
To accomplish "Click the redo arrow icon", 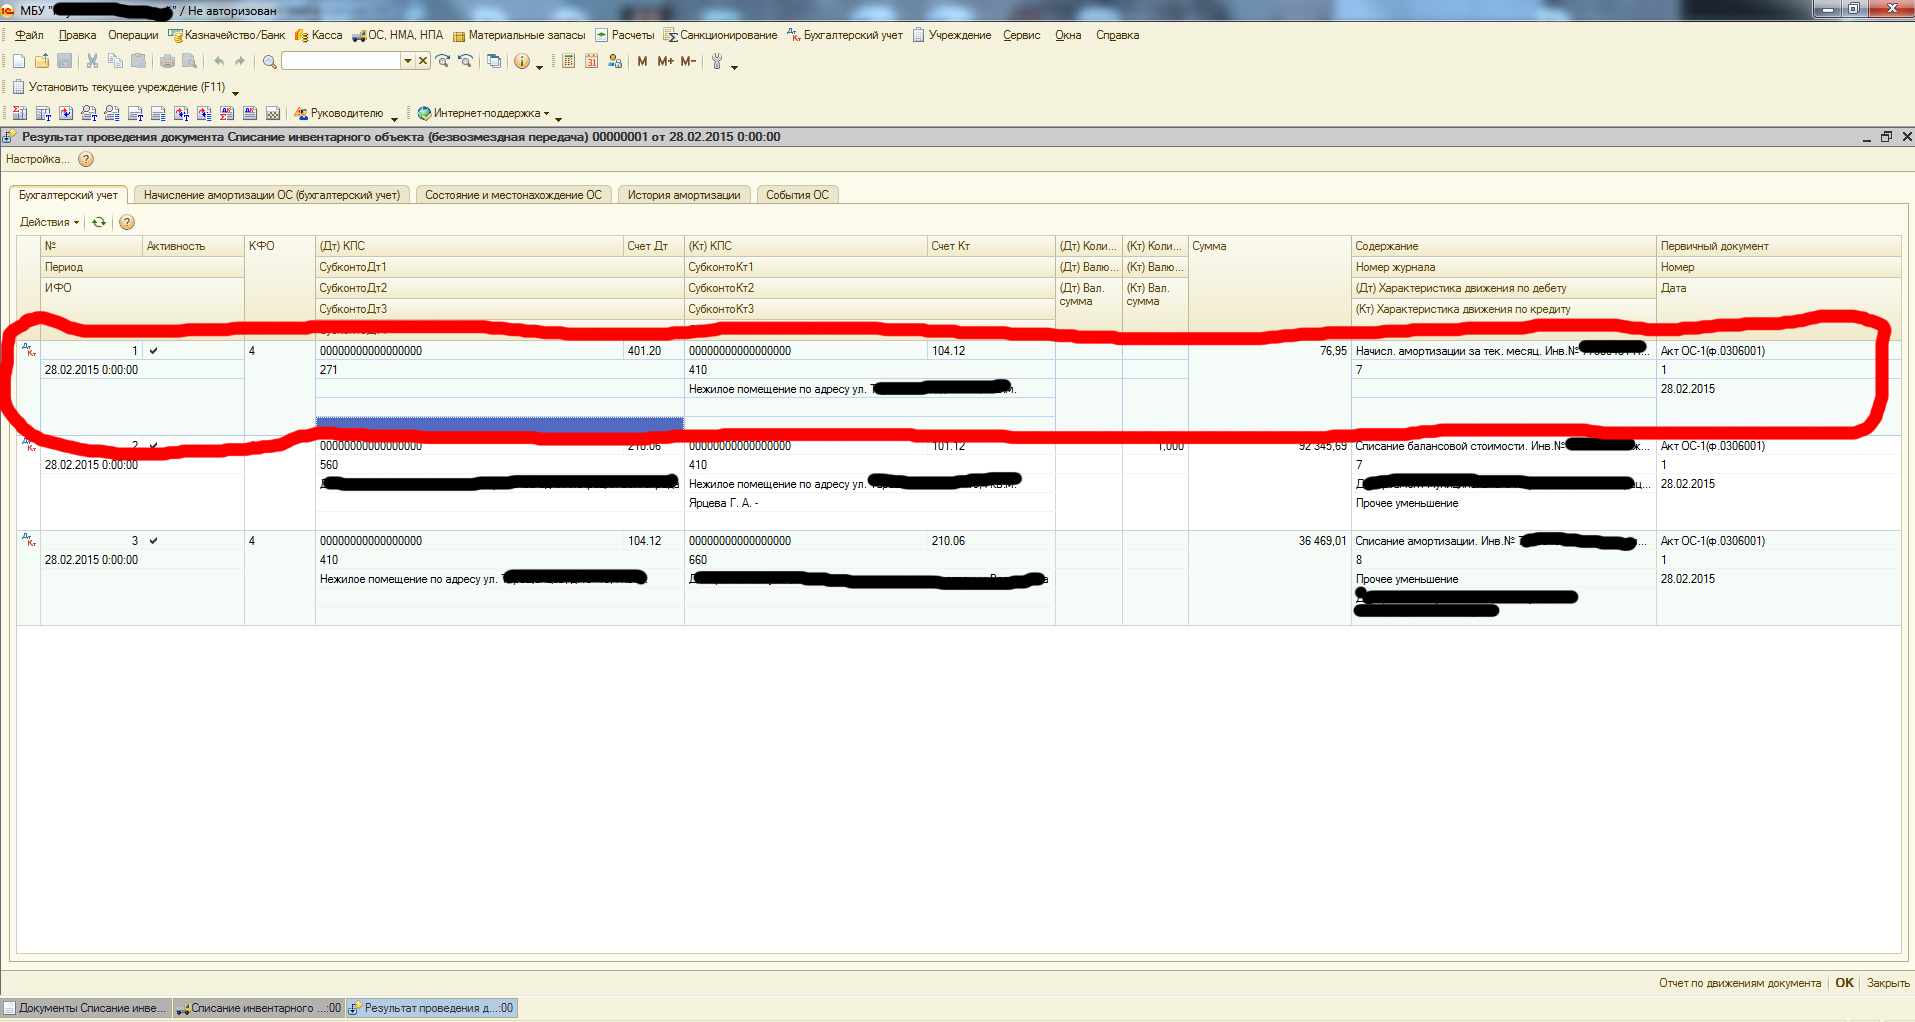I will 240,61.
